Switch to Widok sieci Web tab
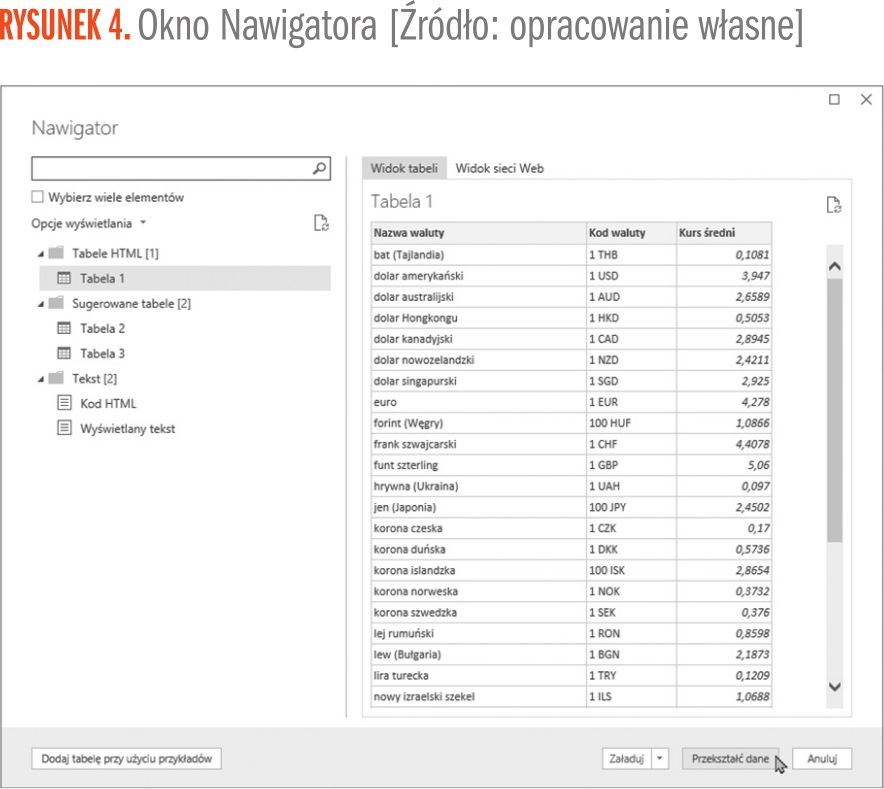The height and width of the screenshot is (789, 884). [499, 169]
